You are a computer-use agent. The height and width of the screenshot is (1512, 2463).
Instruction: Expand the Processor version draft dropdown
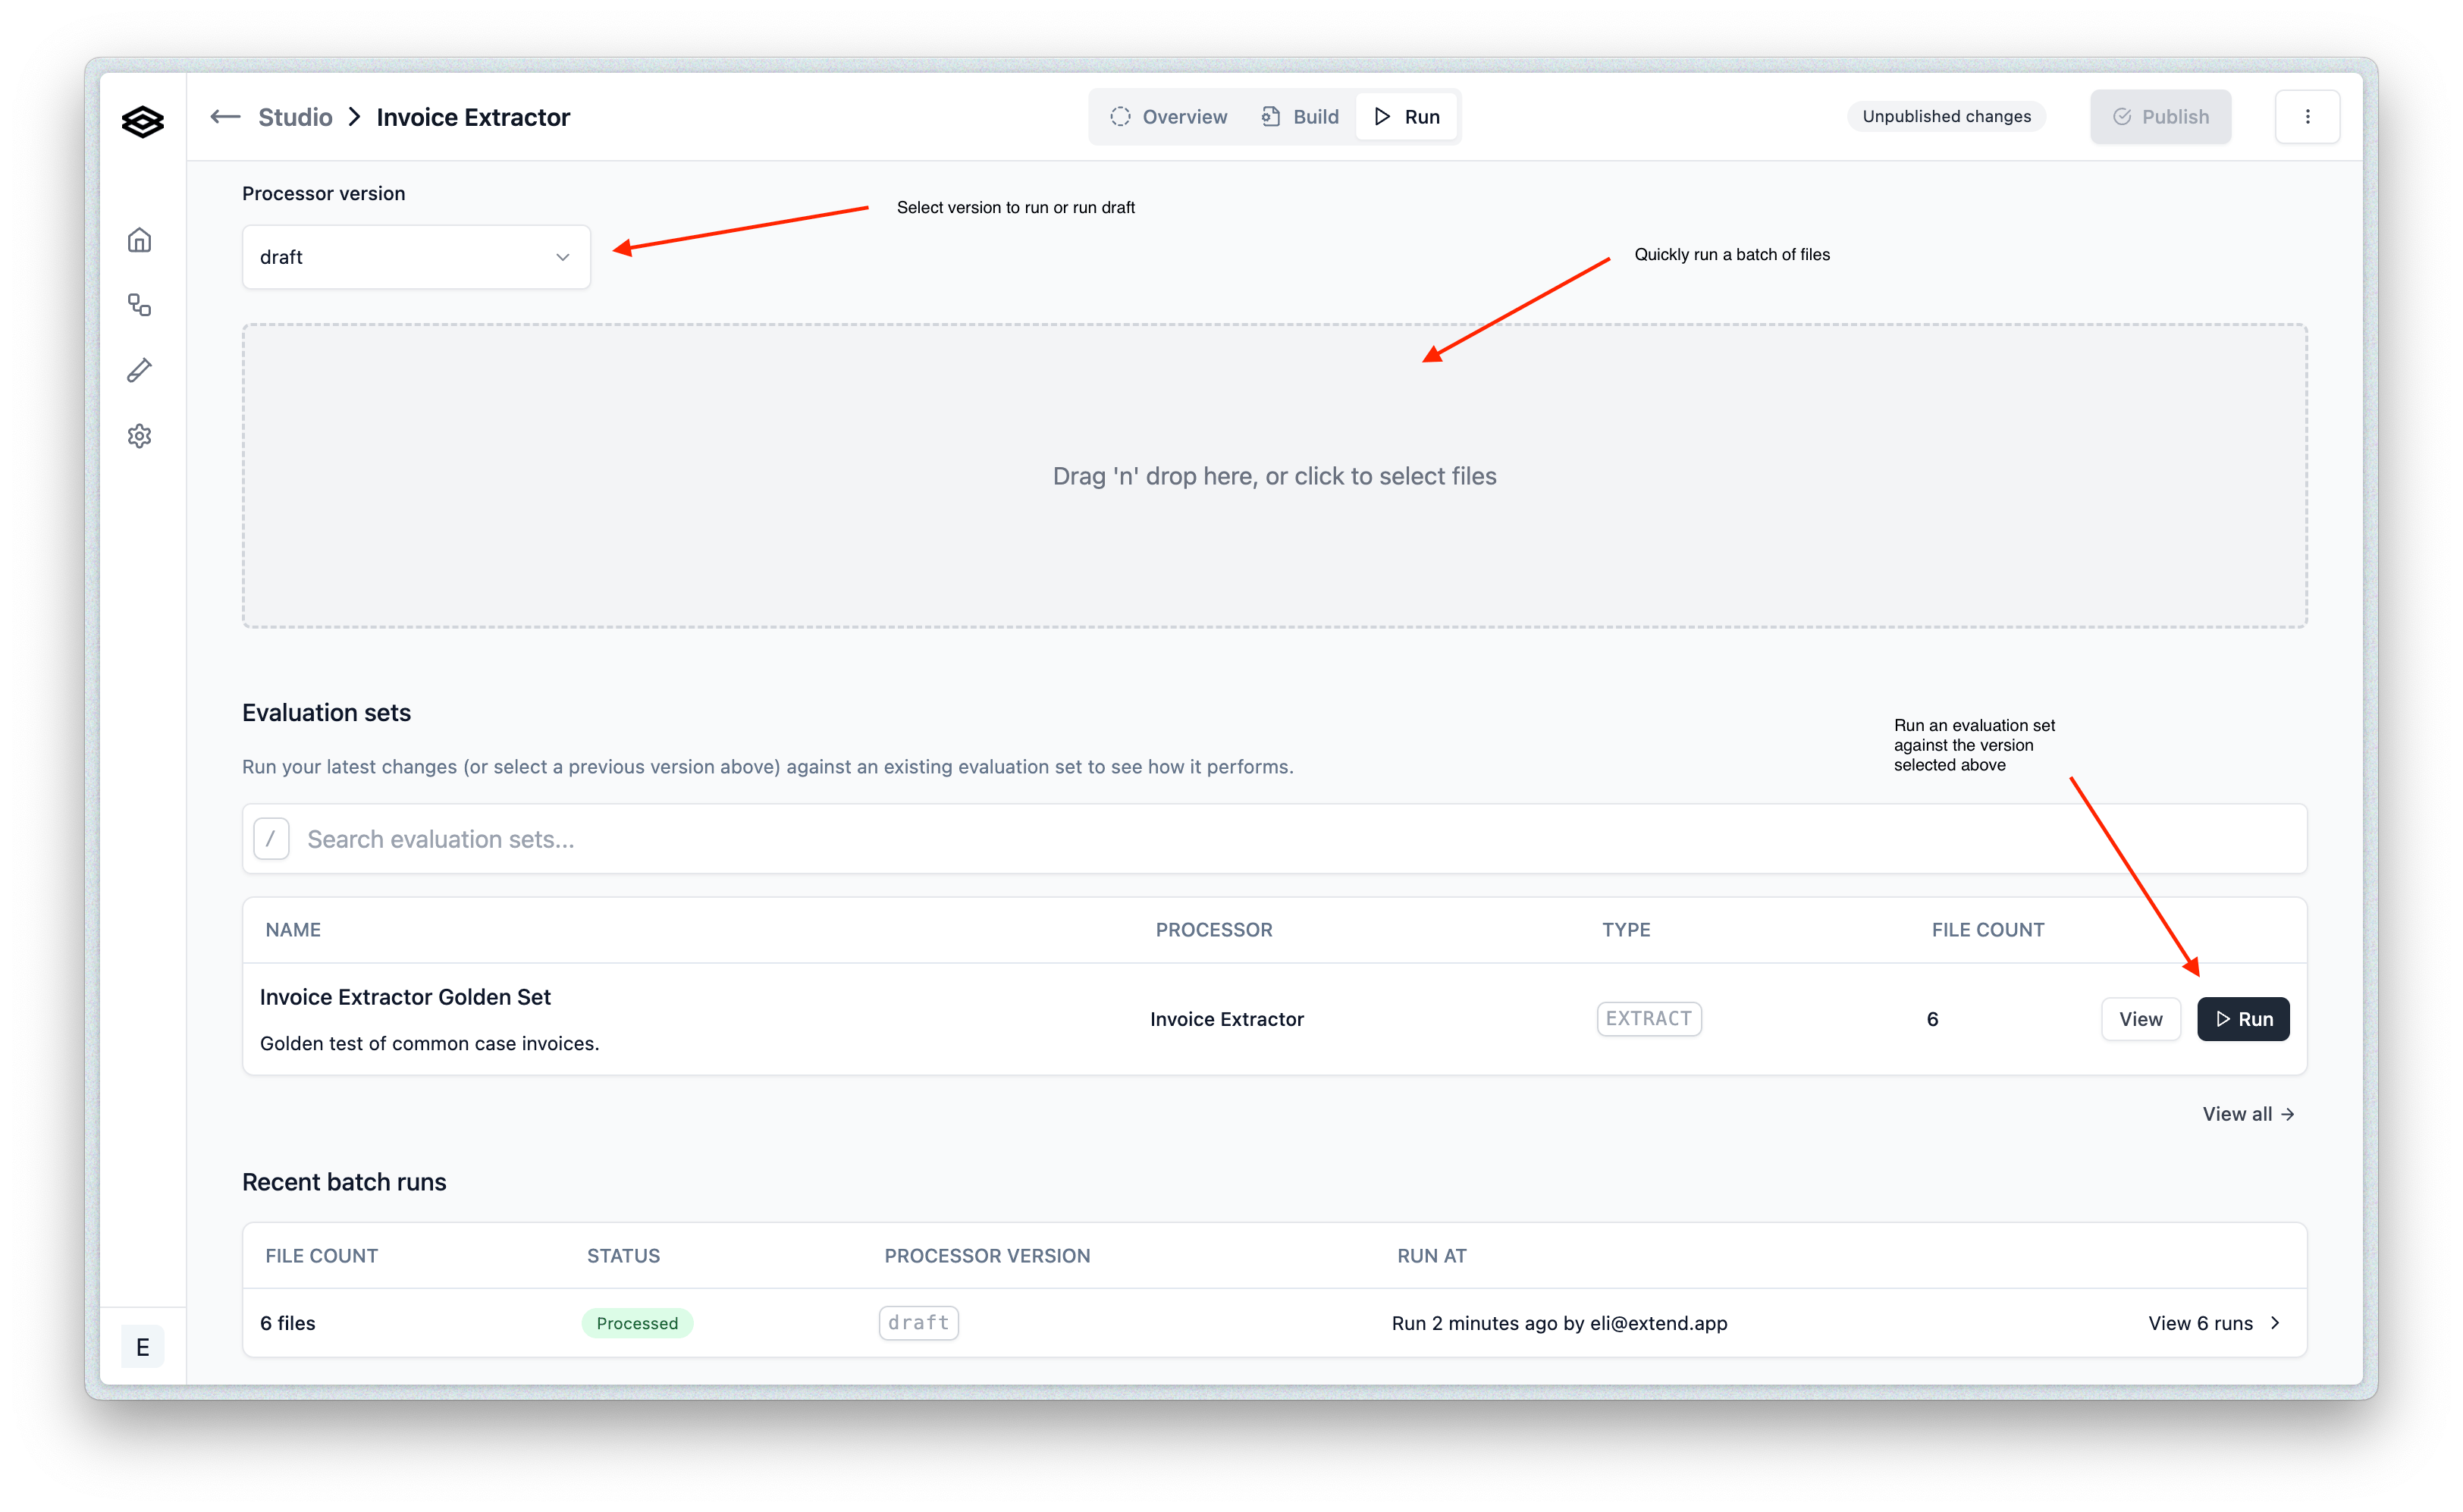click(416, 257)
